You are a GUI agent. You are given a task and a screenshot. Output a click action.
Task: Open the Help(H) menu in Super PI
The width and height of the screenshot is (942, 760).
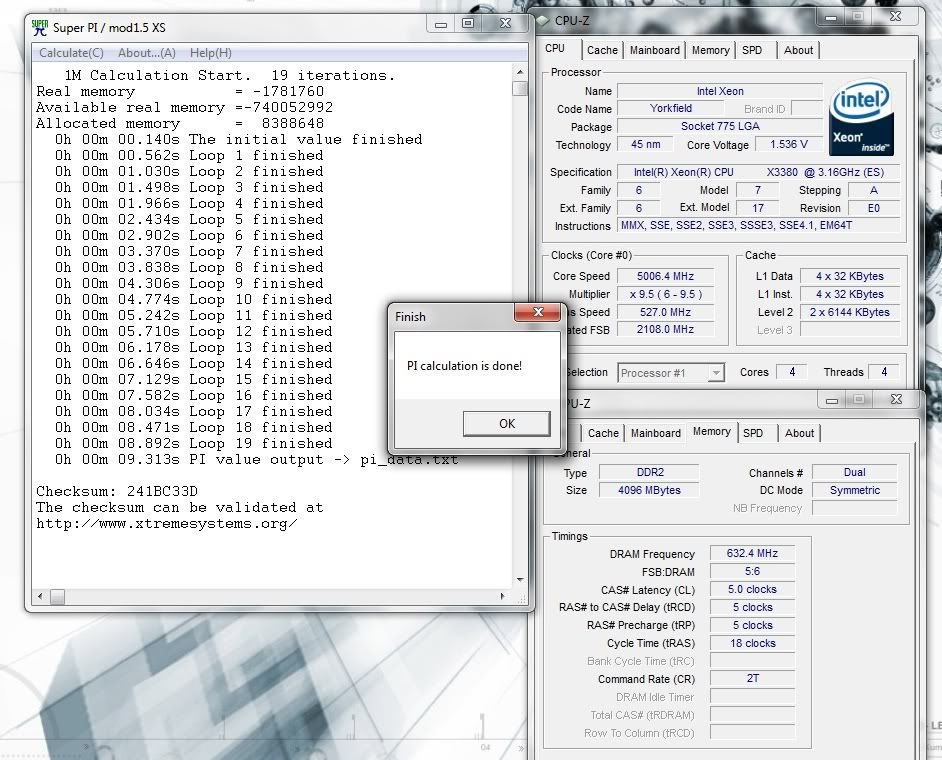point(210,53)
